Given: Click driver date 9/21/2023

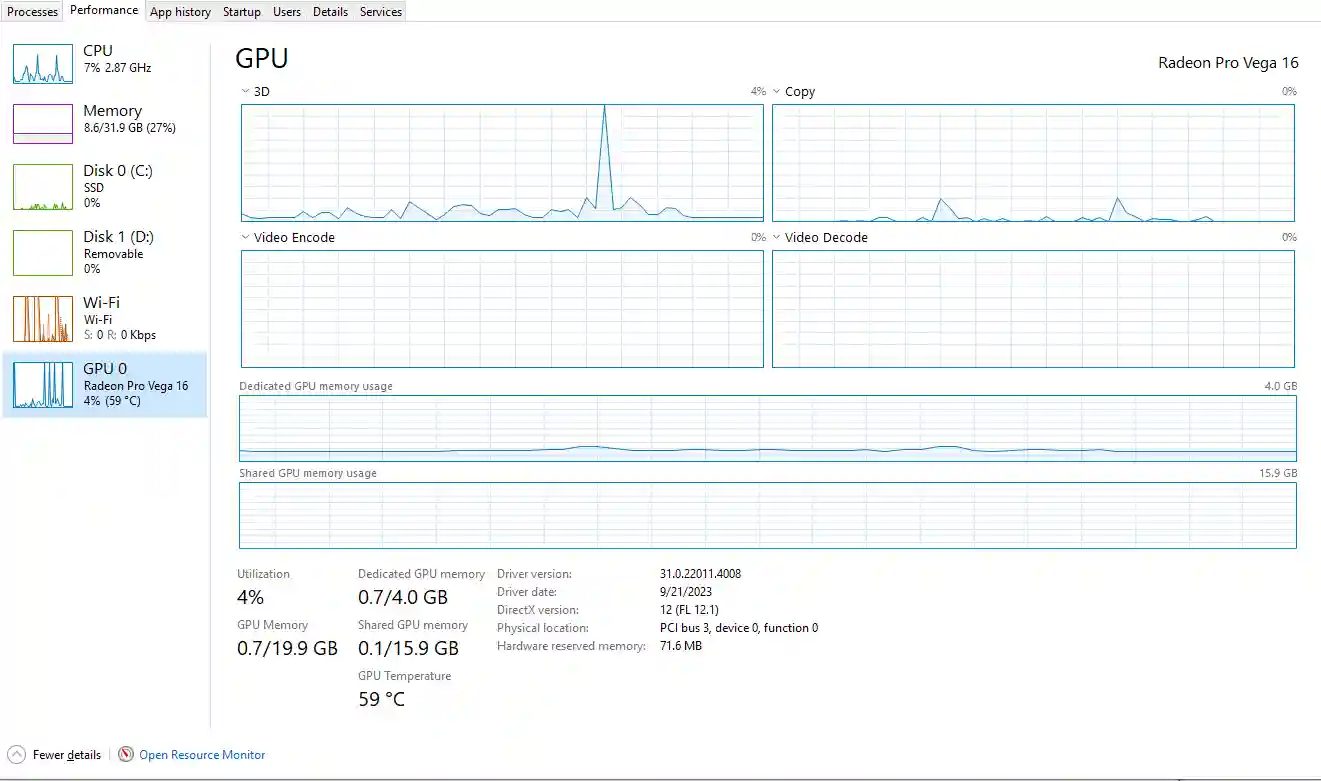Looking at the screenshot, I should point(688,592).
